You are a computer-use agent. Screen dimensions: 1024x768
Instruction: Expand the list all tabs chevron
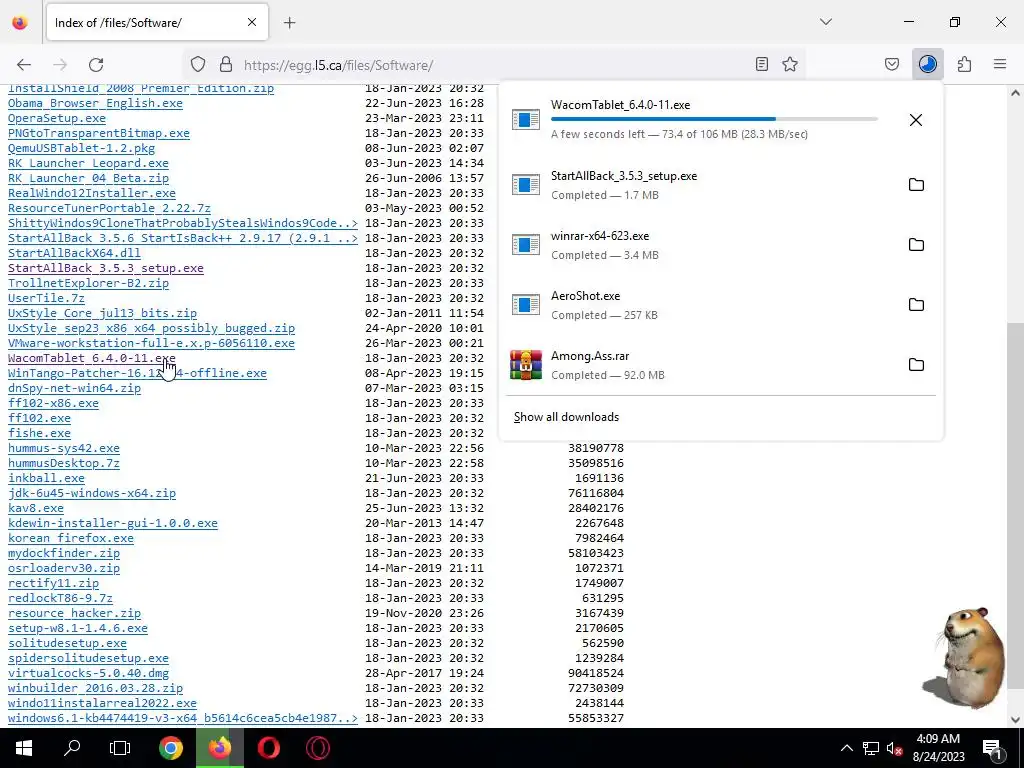[826, 22]
